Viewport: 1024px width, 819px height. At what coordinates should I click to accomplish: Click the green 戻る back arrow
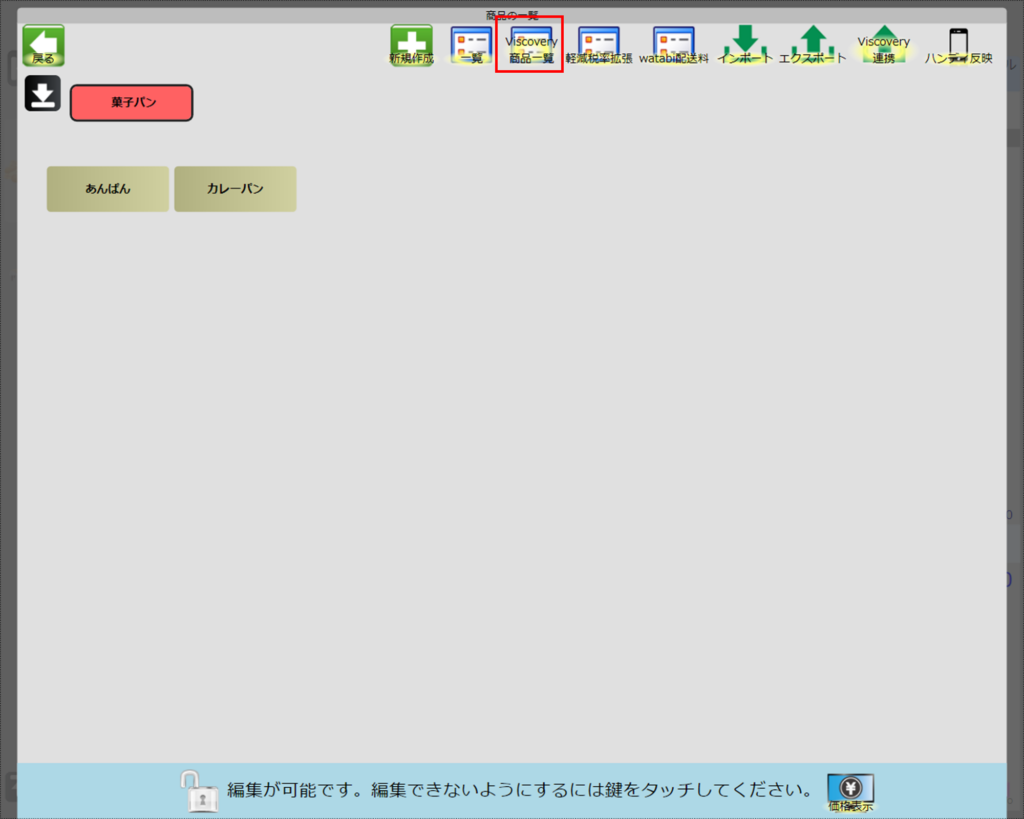coord(43,46)
